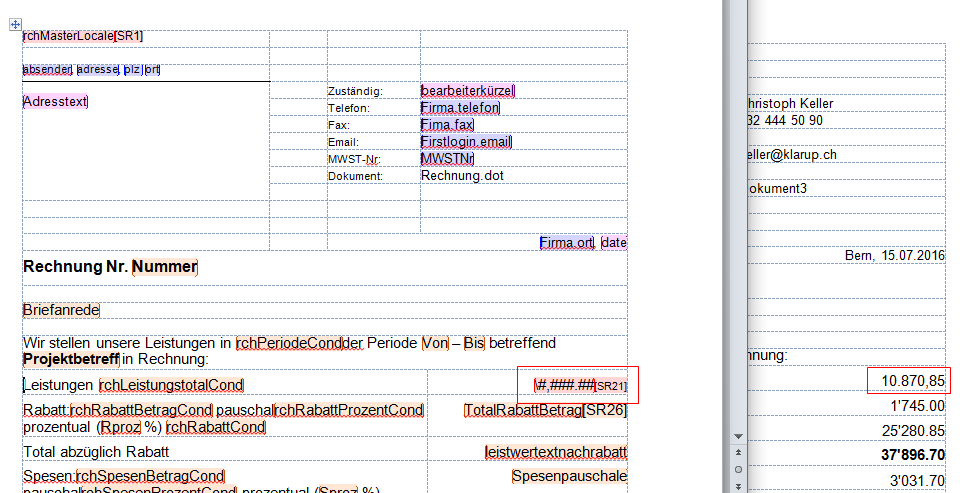The height and width of the screenshot is (493, 966).
Task: Click the Briefanrede field
Action: pyautogui.click(x=61, y=311)
